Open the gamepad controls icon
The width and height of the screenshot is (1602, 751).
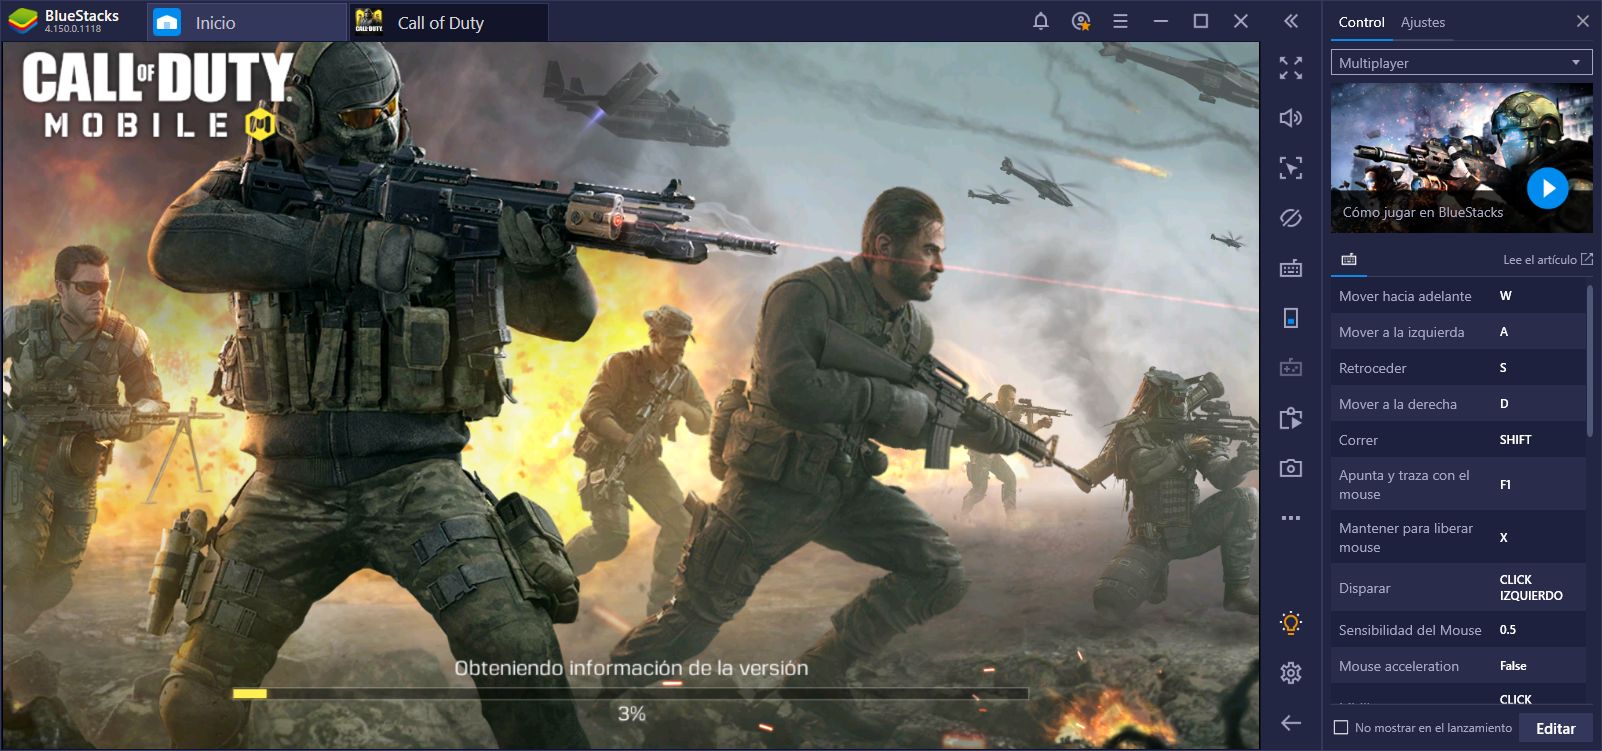click(x=1291, y=368)
